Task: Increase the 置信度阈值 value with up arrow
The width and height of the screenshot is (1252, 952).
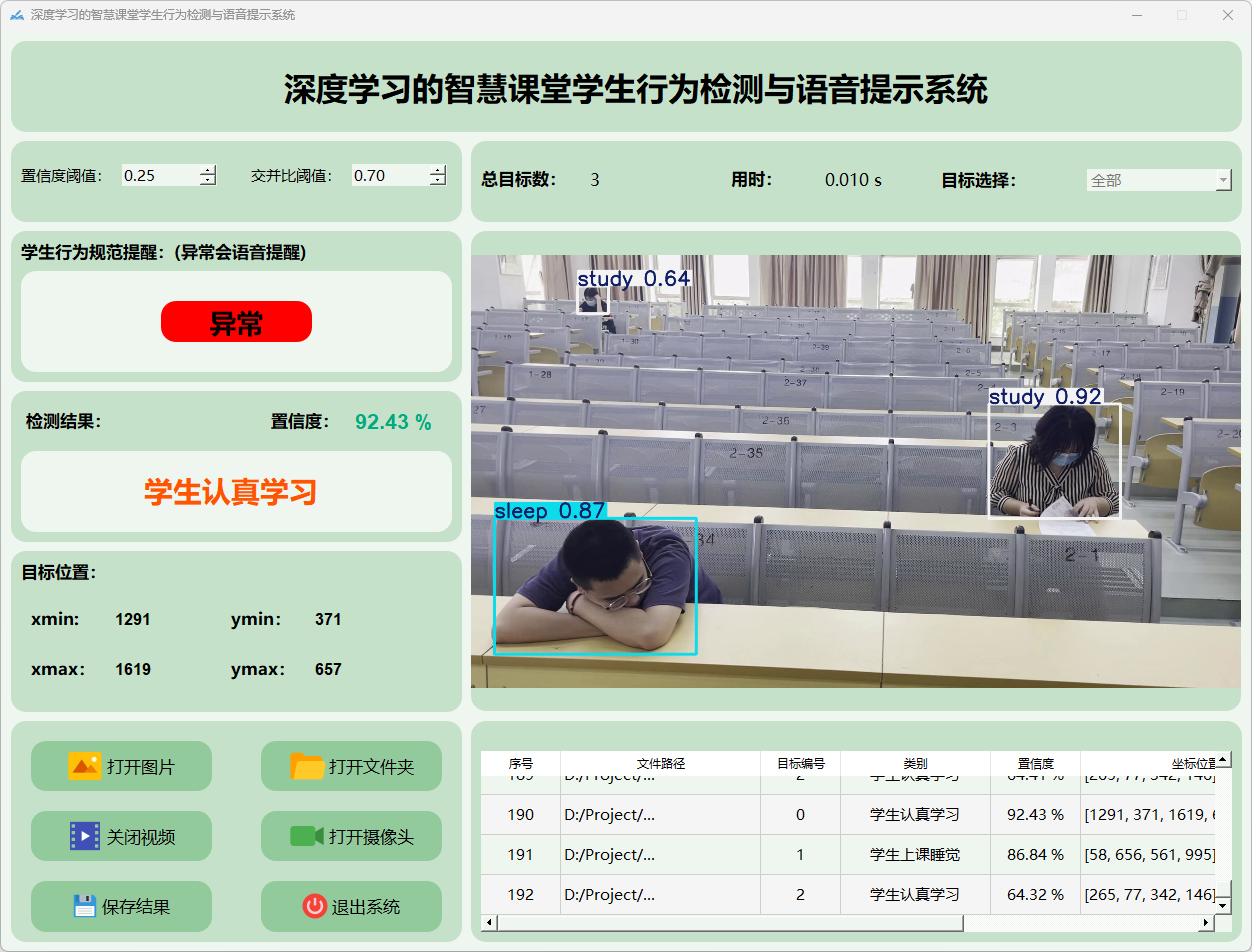Action: (207, 170)
